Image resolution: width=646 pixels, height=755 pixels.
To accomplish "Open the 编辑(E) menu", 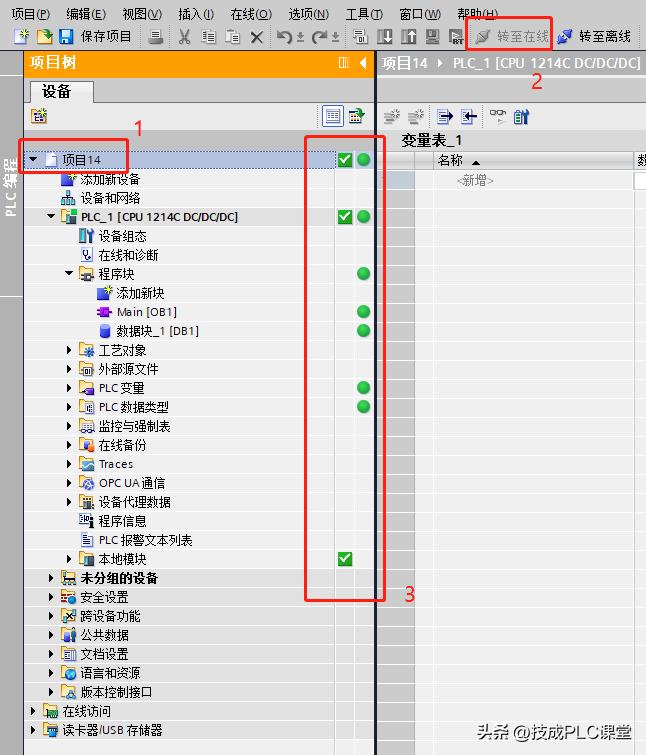I will pyautogui.click(x=86, y=14).
